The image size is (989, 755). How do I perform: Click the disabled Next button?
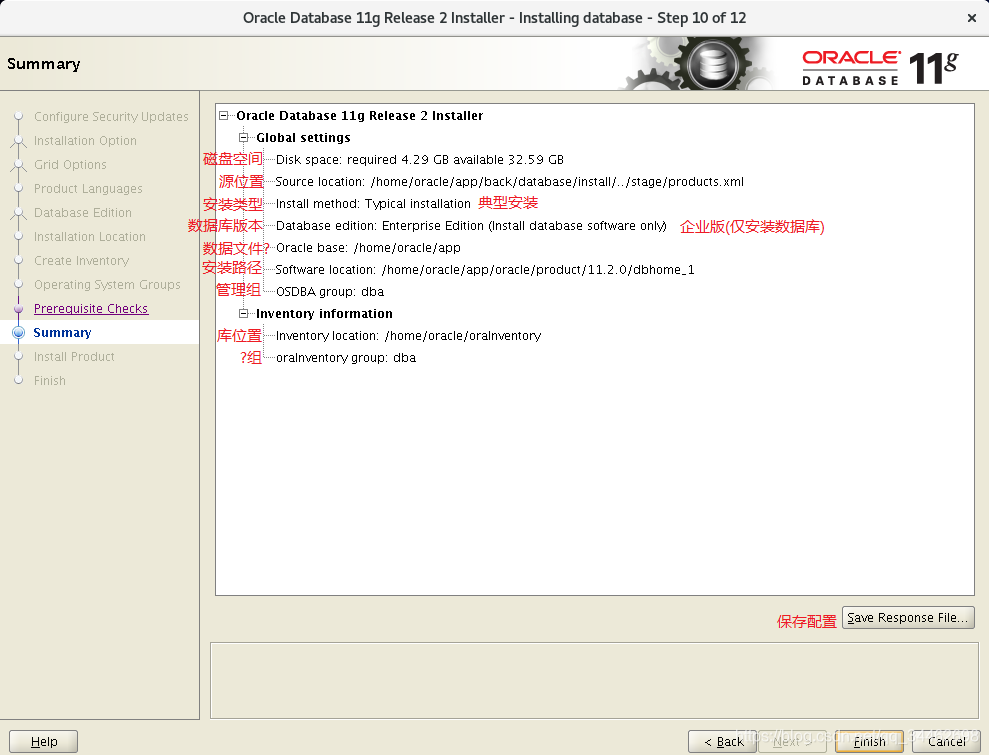[792, 742]
